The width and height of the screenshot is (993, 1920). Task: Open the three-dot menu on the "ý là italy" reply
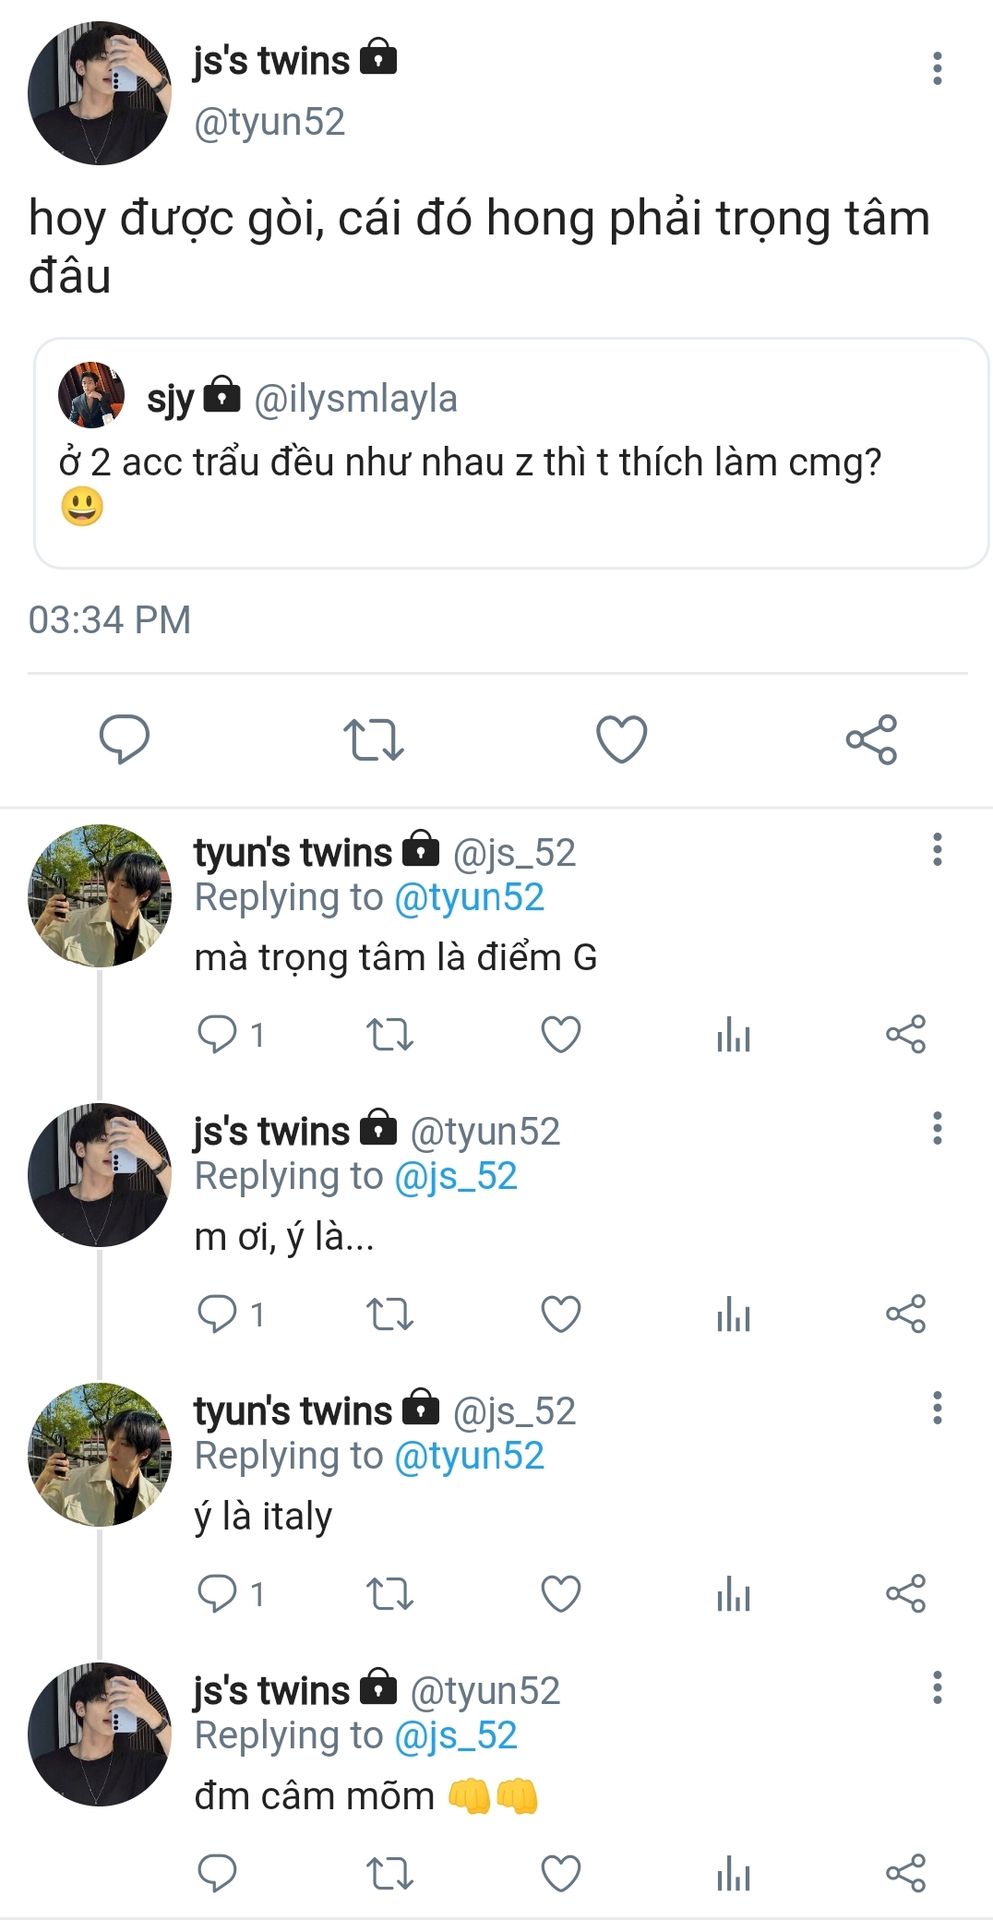[937, 1408]
